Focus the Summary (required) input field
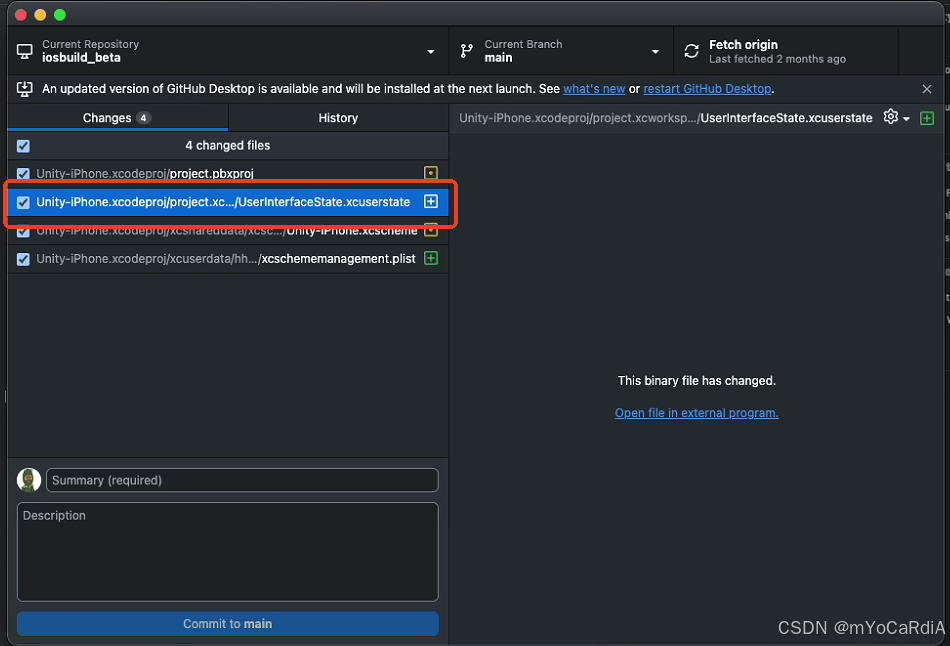 242,480
